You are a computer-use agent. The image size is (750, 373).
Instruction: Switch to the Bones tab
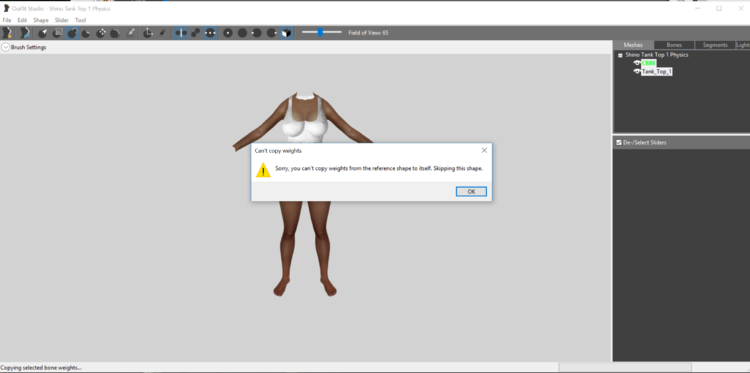[x=674, y=45]
